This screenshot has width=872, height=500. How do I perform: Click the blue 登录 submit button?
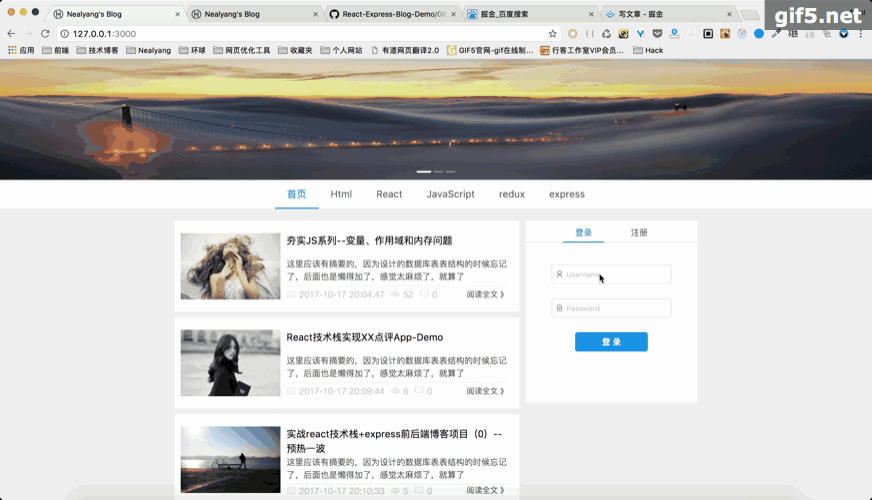(x=611, y=341)
